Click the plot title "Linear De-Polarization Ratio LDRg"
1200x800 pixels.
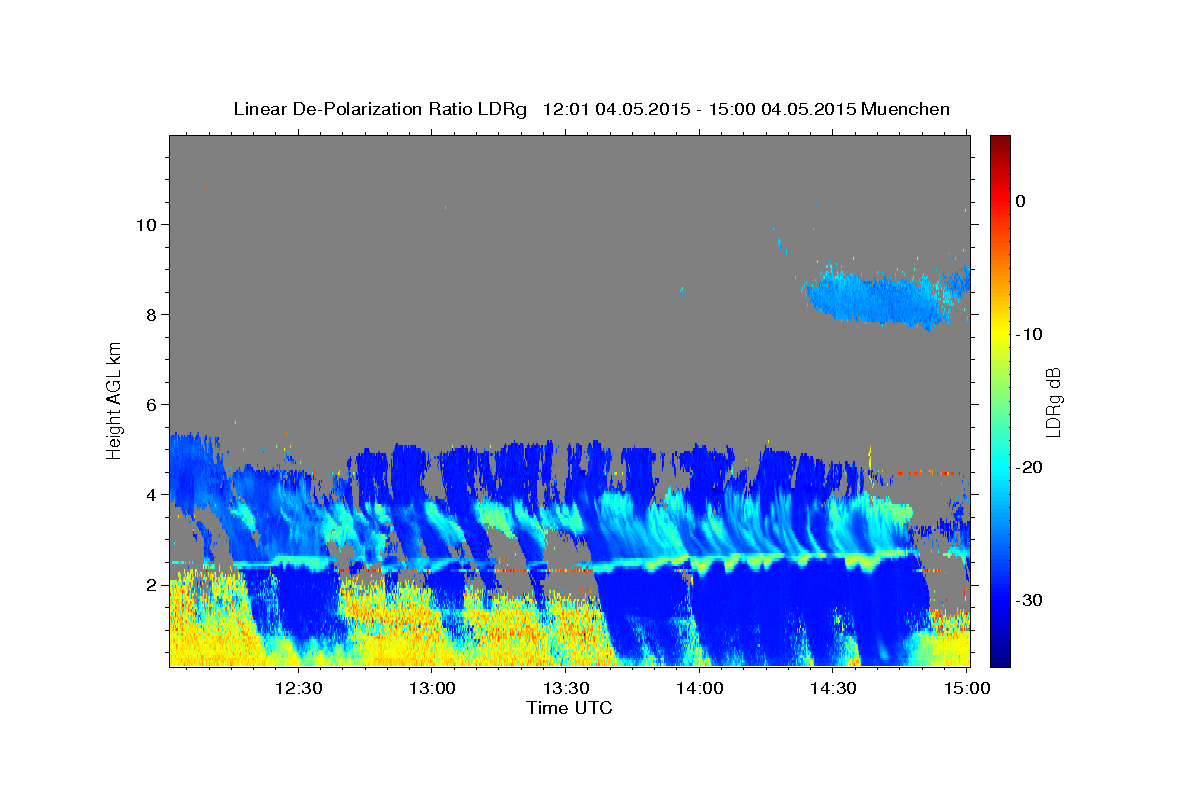380,109
